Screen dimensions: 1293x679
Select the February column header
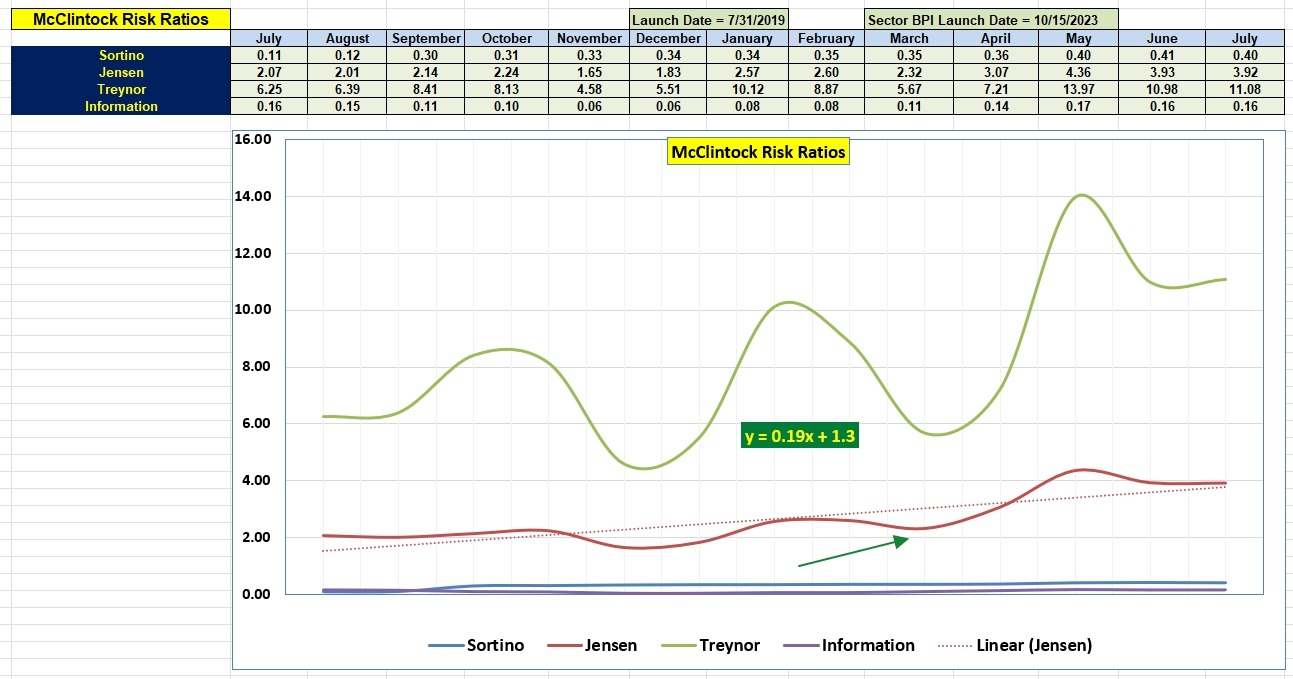(827, 38)
